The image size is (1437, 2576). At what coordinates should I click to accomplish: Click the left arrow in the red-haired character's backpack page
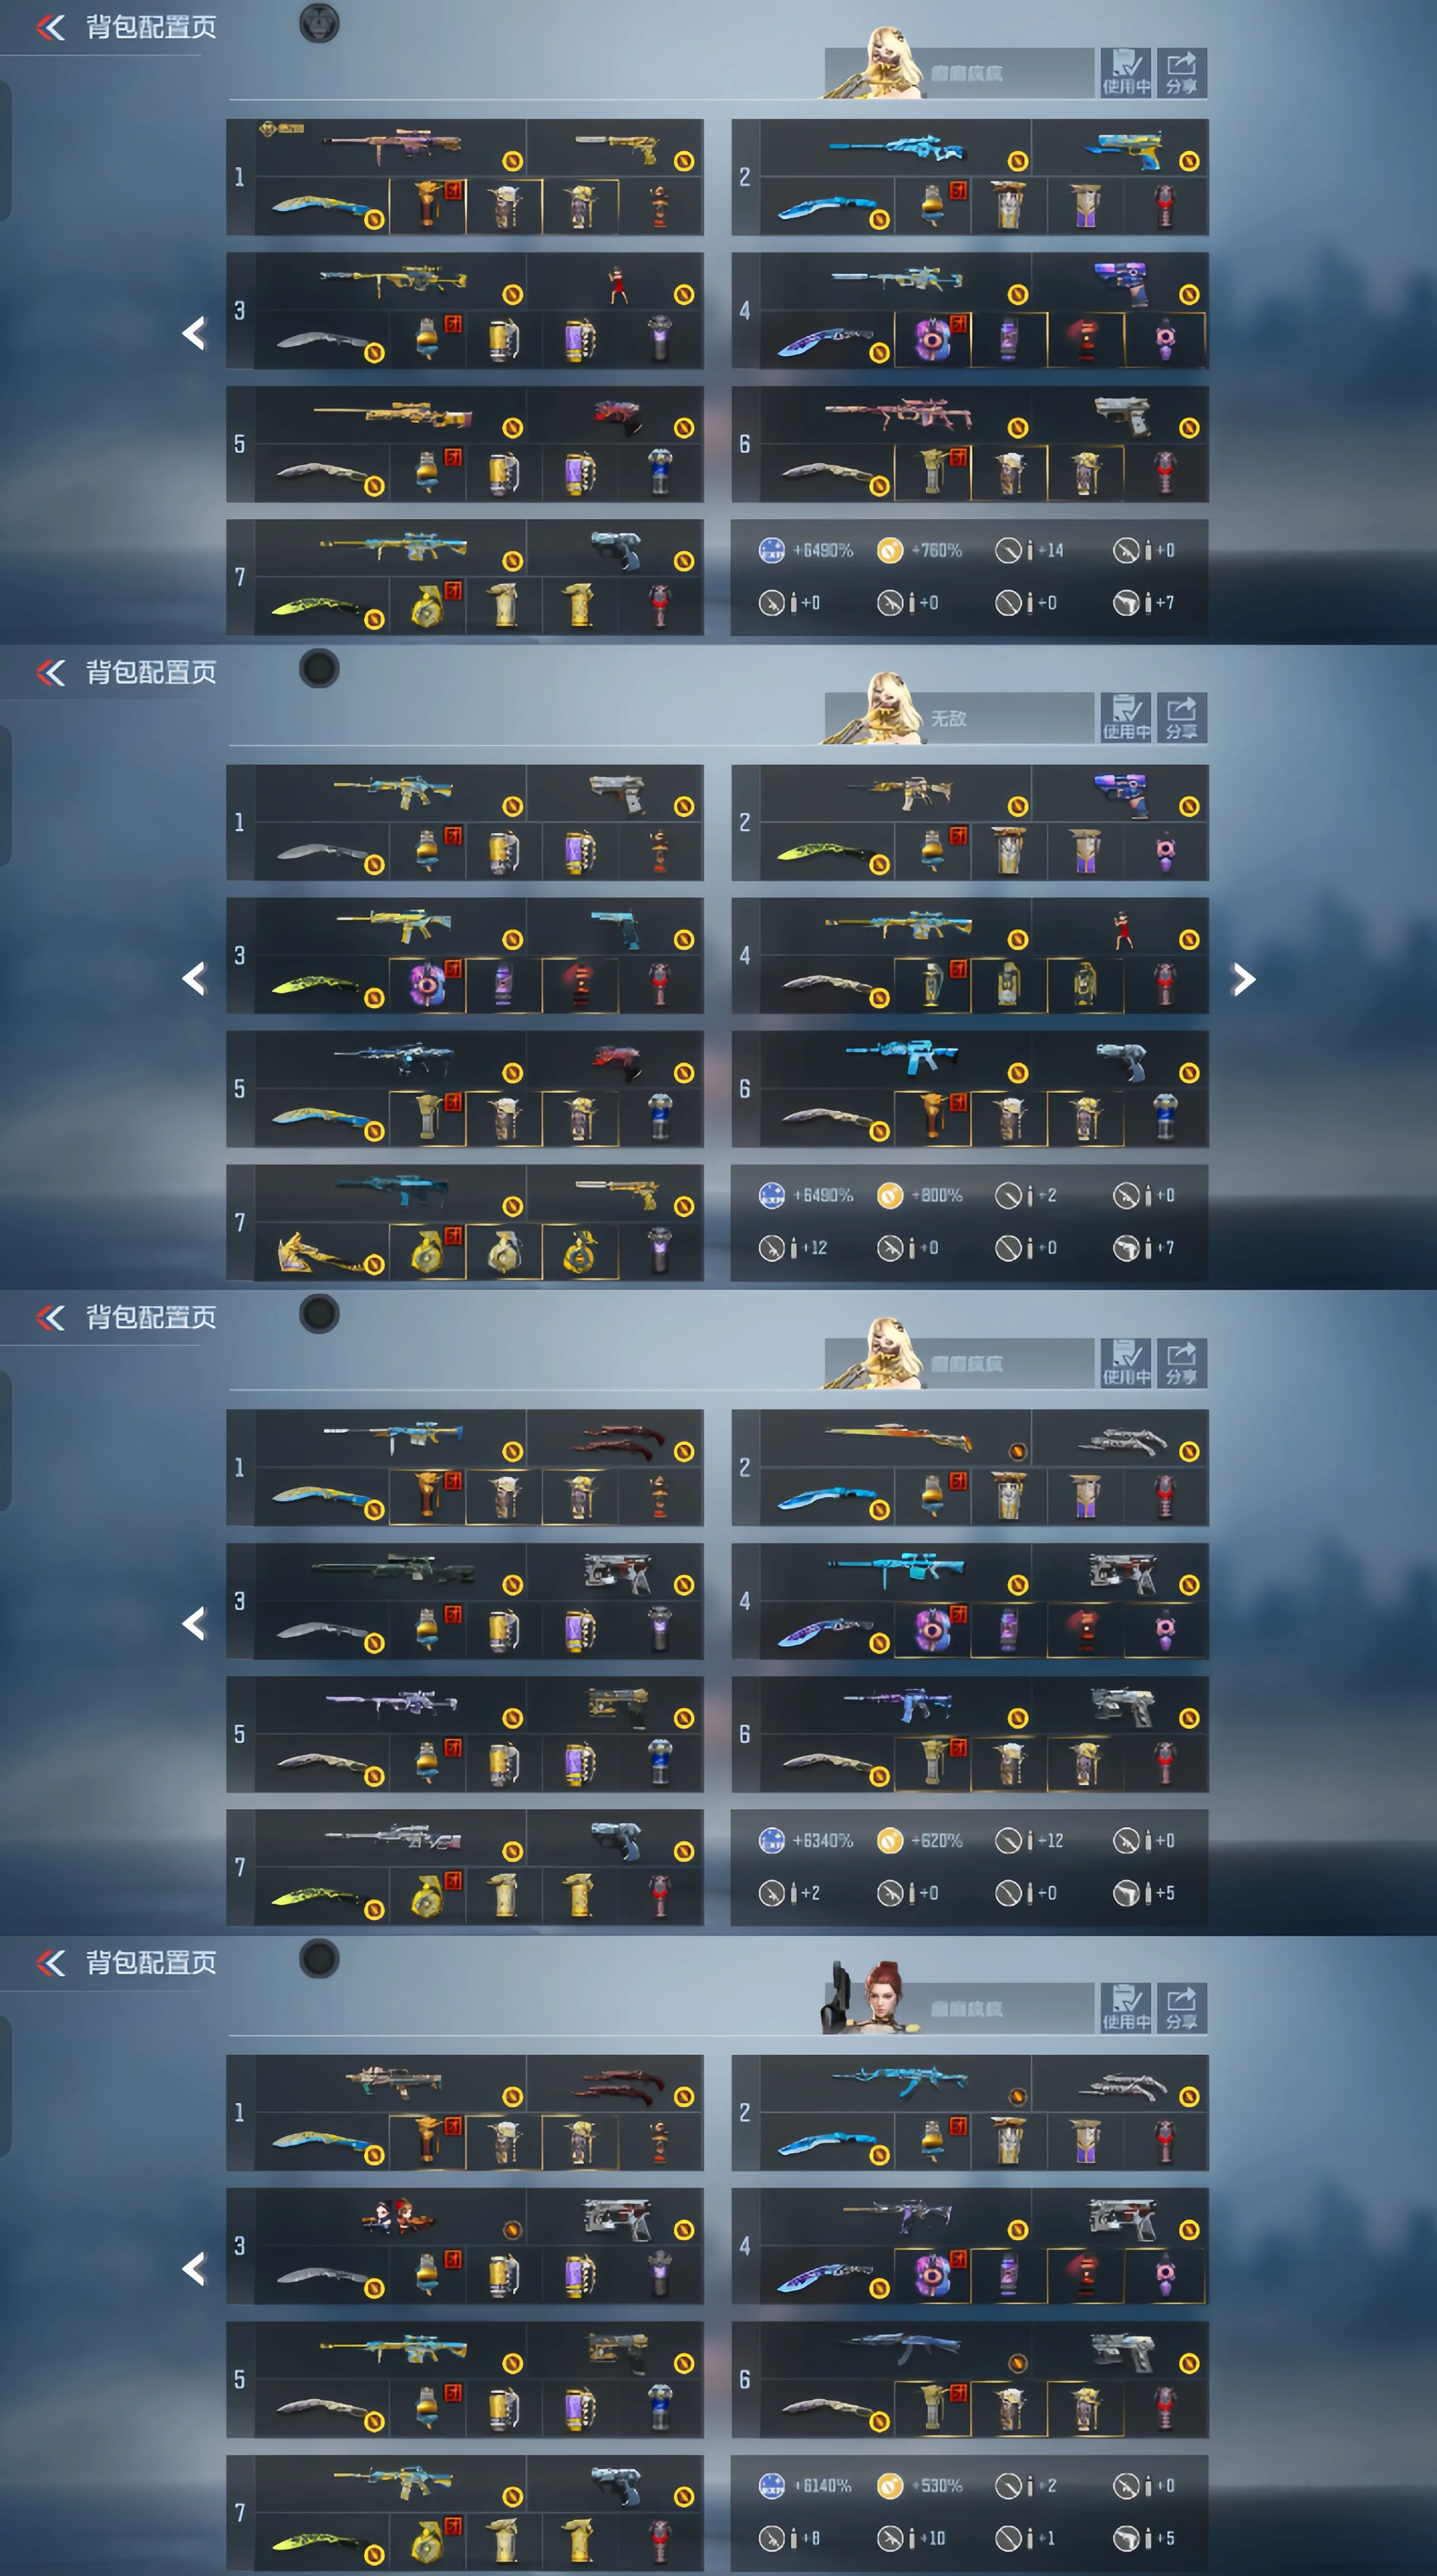pos(194,2269)
